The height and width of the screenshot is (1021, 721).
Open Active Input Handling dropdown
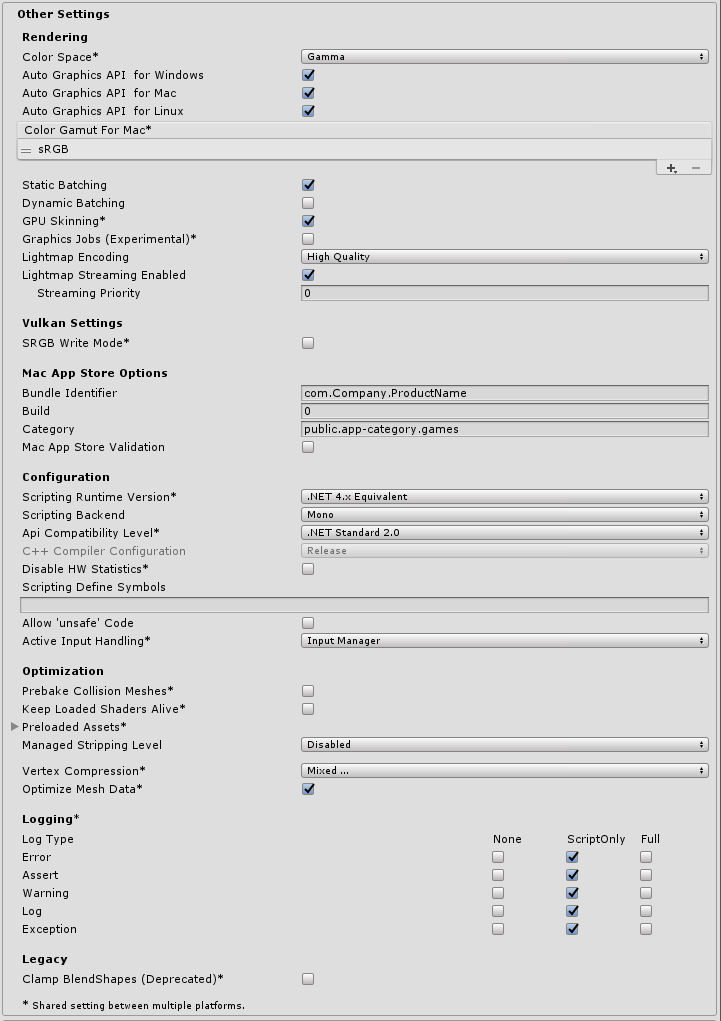tap(504, 641)
